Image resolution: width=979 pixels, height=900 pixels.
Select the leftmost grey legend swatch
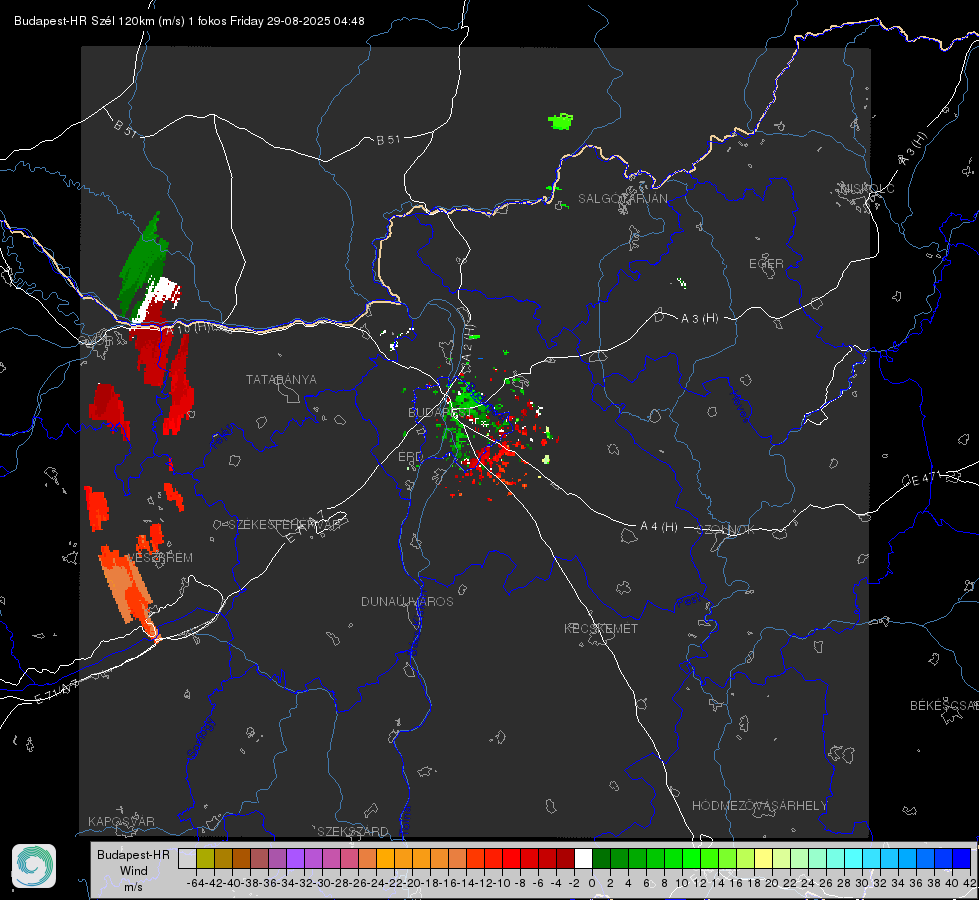[187, 858]
